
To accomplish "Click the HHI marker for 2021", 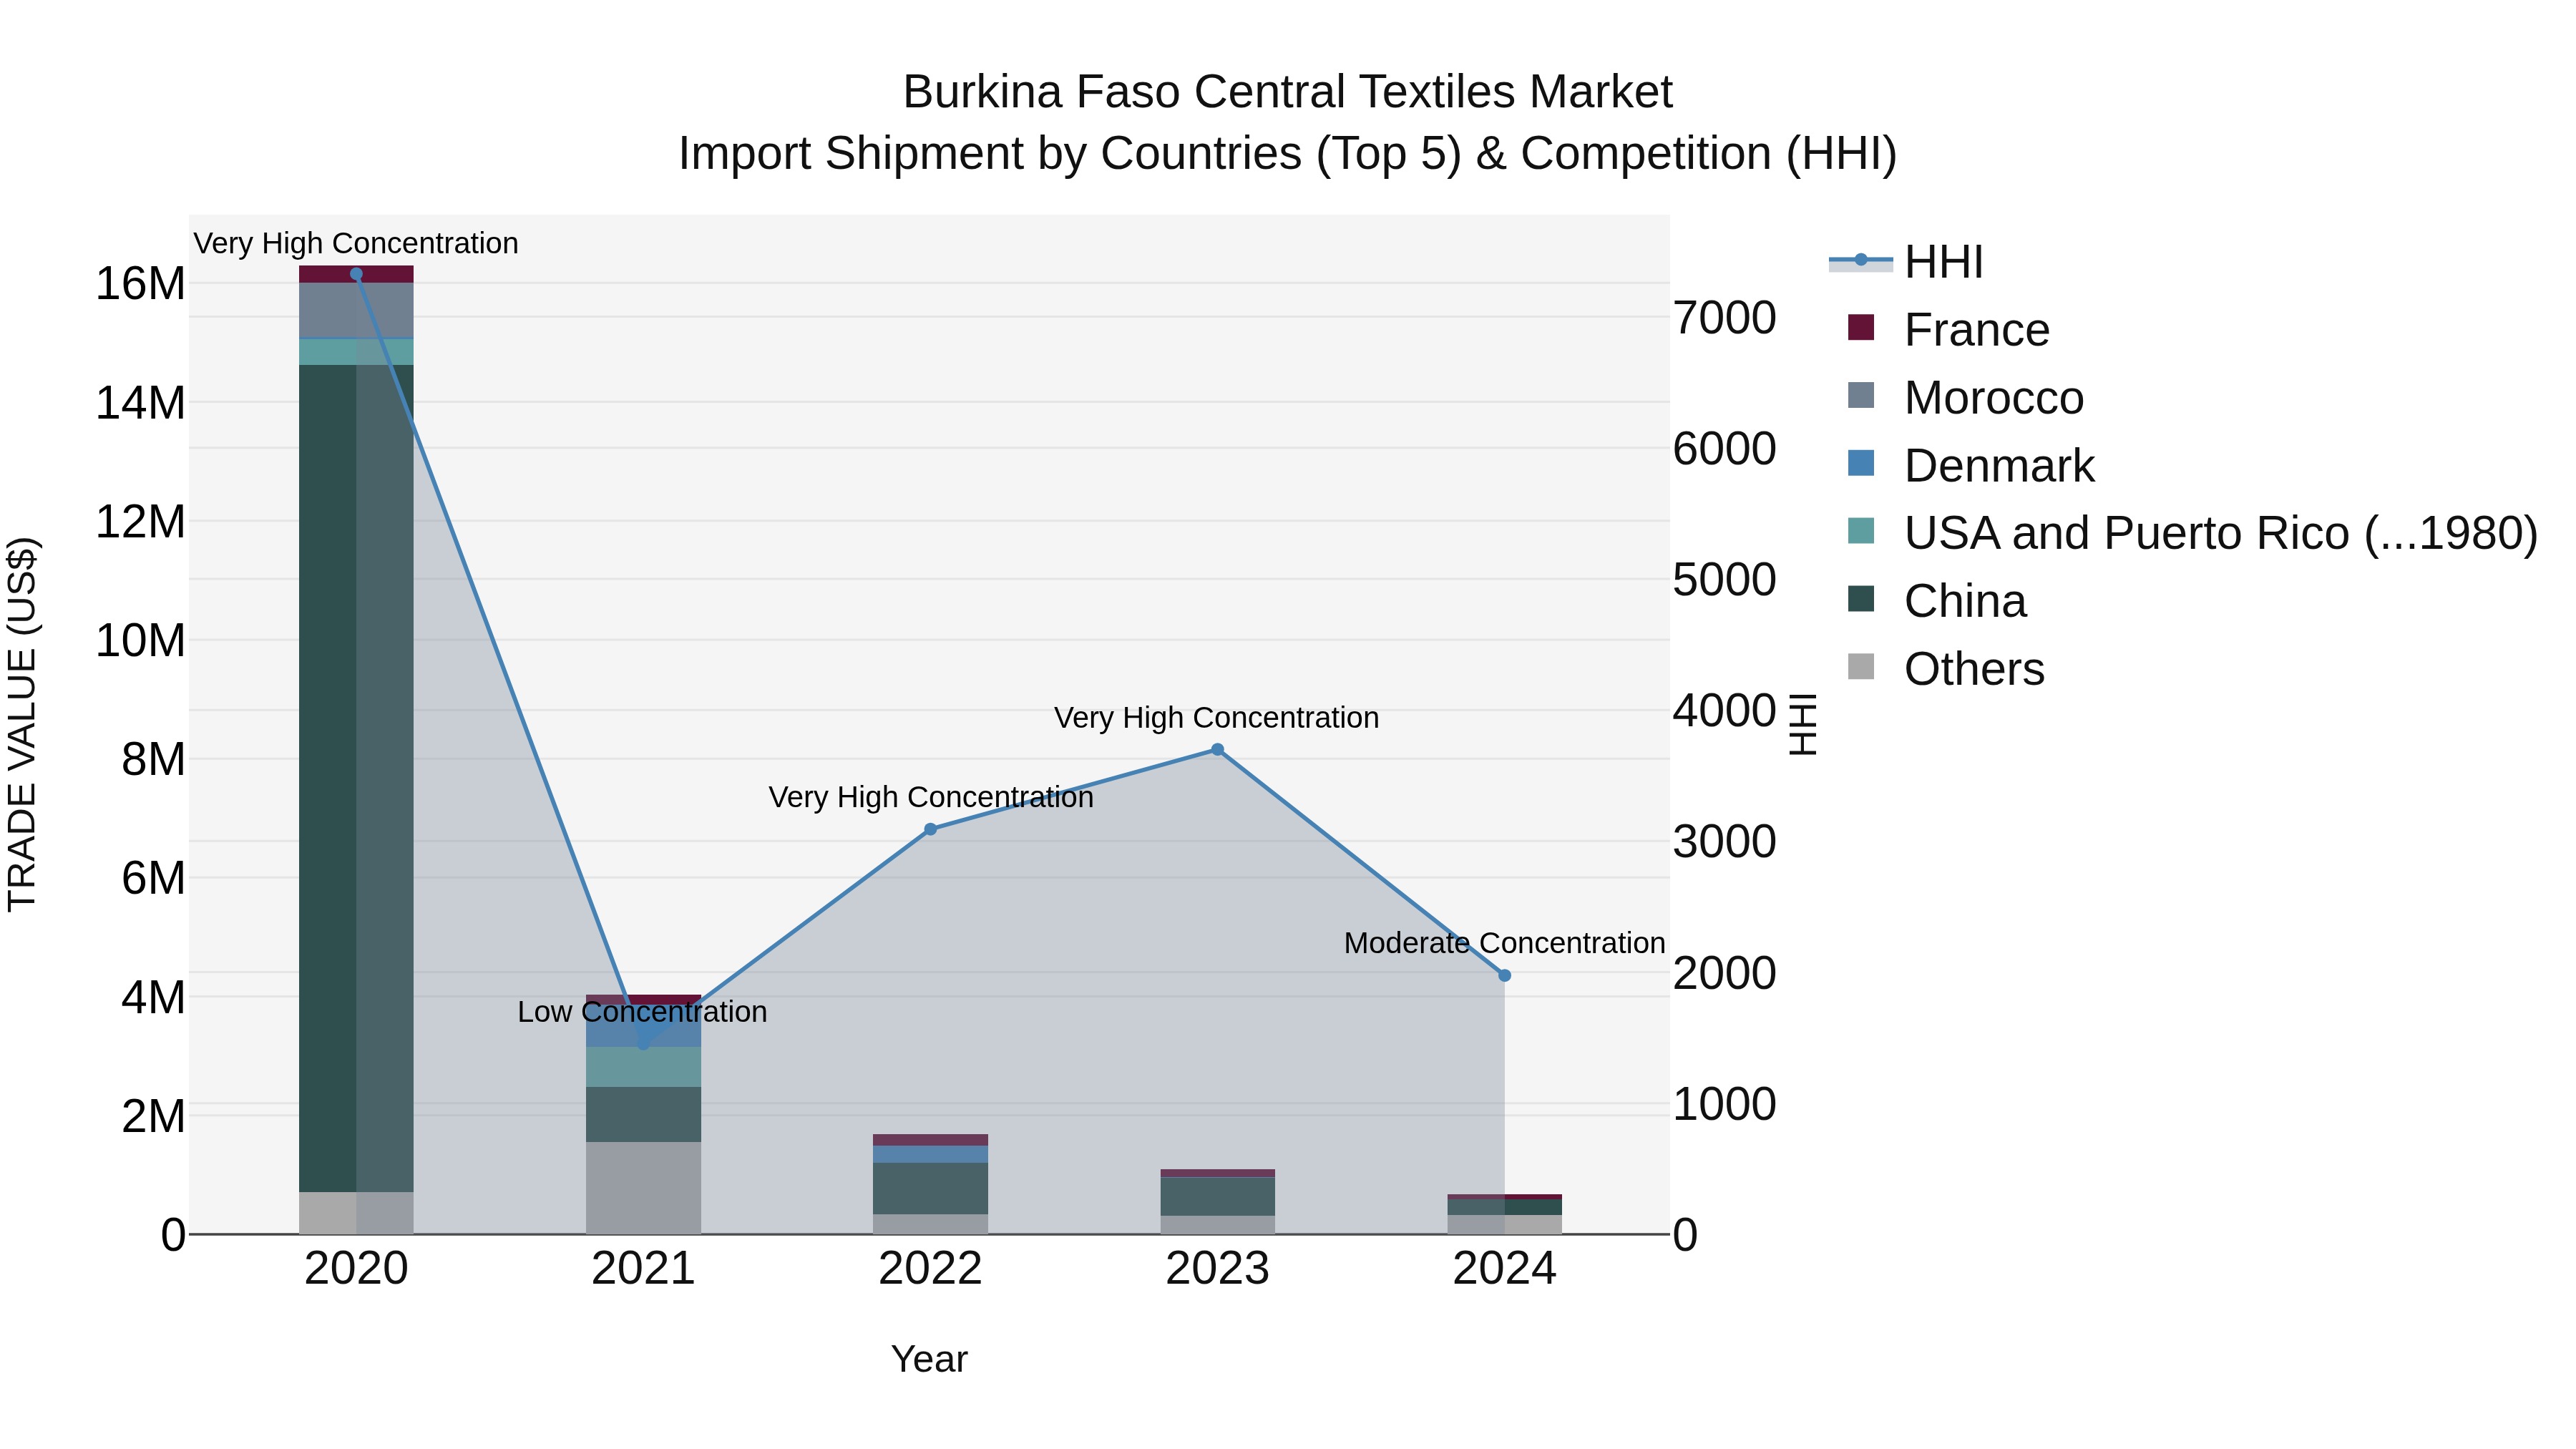I will [x=643, y=1044].
